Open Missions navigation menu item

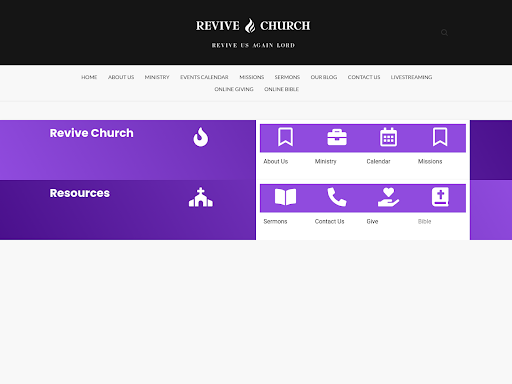tap(252, 77)
